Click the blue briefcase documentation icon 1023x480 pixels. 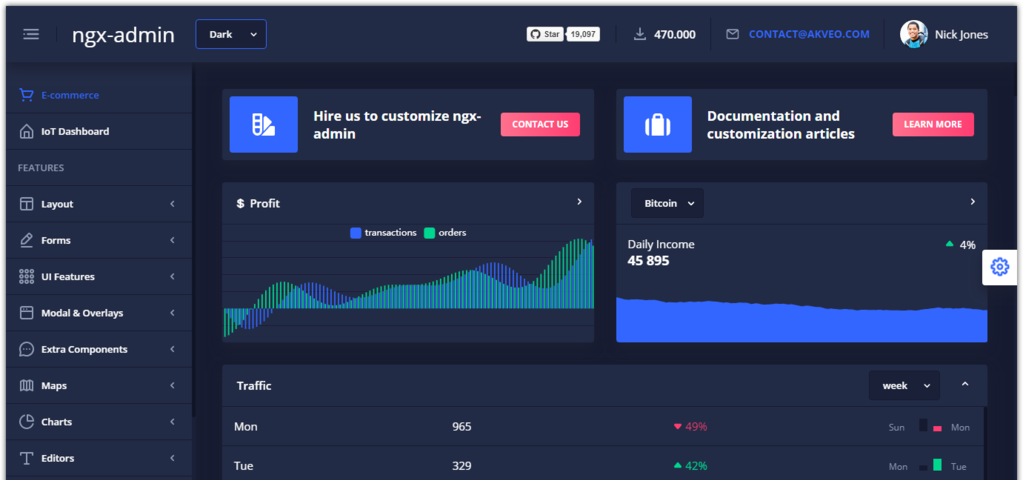[658, 125]
